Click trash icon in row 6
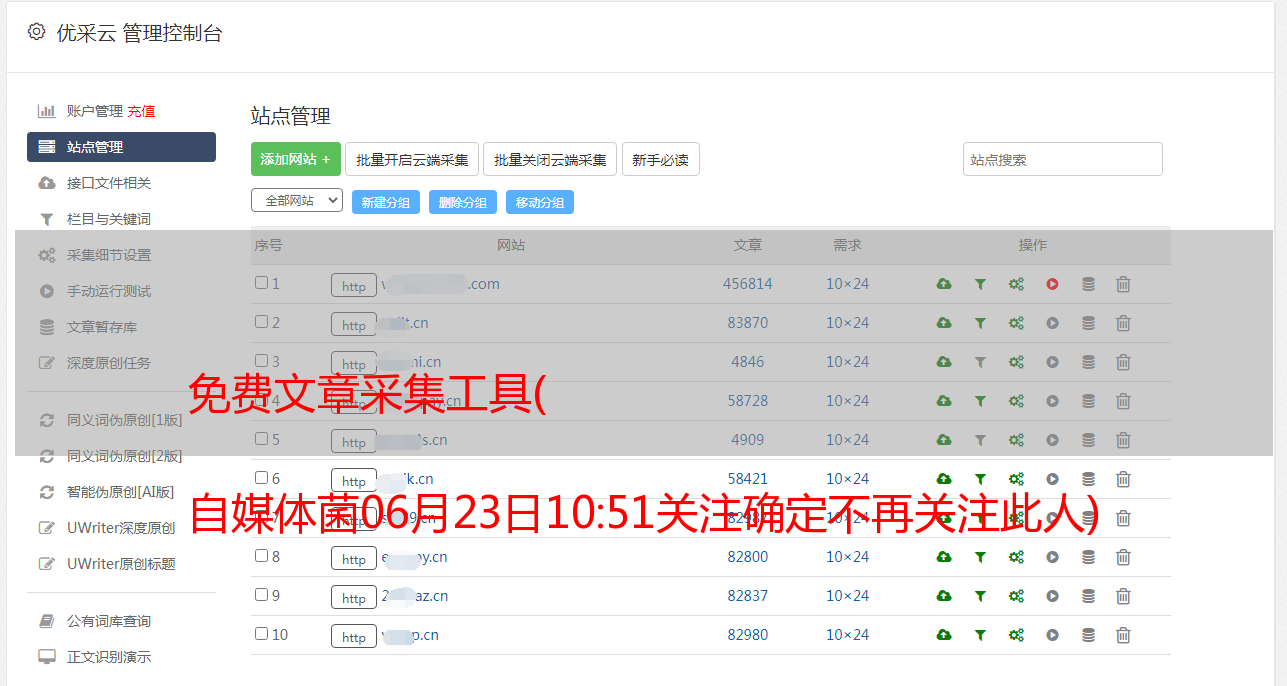1287x686 pixels. pos(1123,479)
